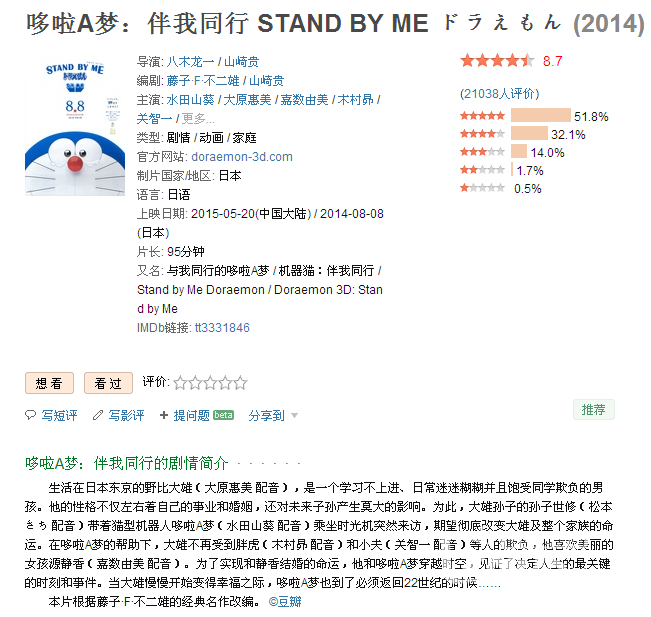Image resolution: width=651 pixels, height=617 pixels.
Task: Rate the movie two stars
Action: (195, 382)
